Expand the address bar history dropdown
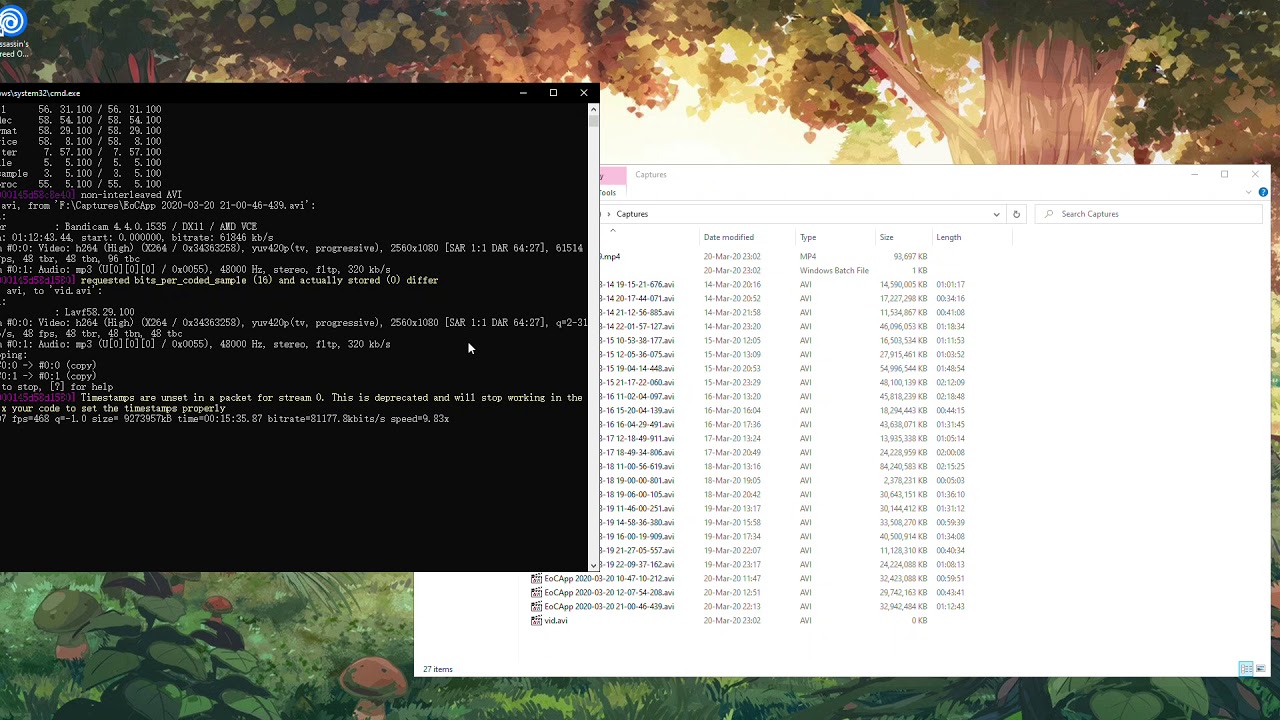The width and height of the screenshot is (1280, 720). 996,214
